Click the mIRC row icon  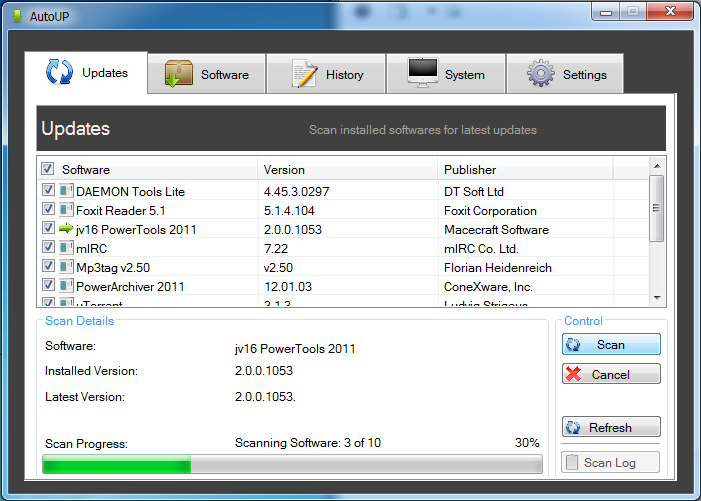[x=66, y=248]
